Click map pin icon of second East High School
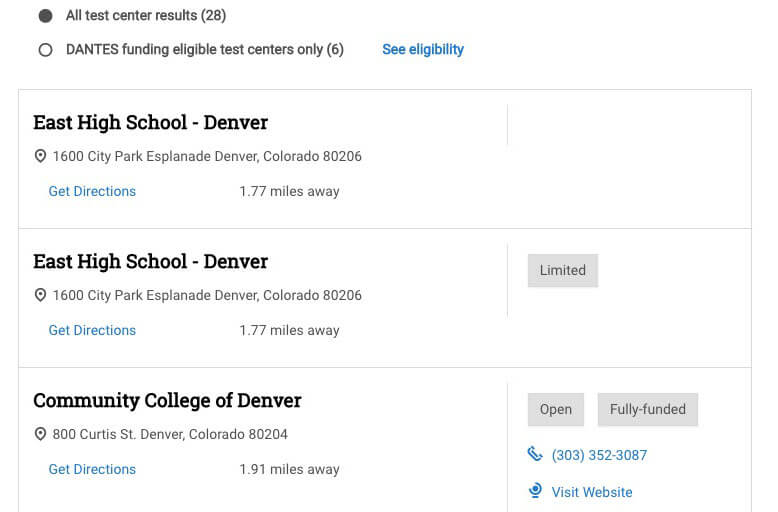This screenshot has width=778, height=512. click(x=40, y=295)
